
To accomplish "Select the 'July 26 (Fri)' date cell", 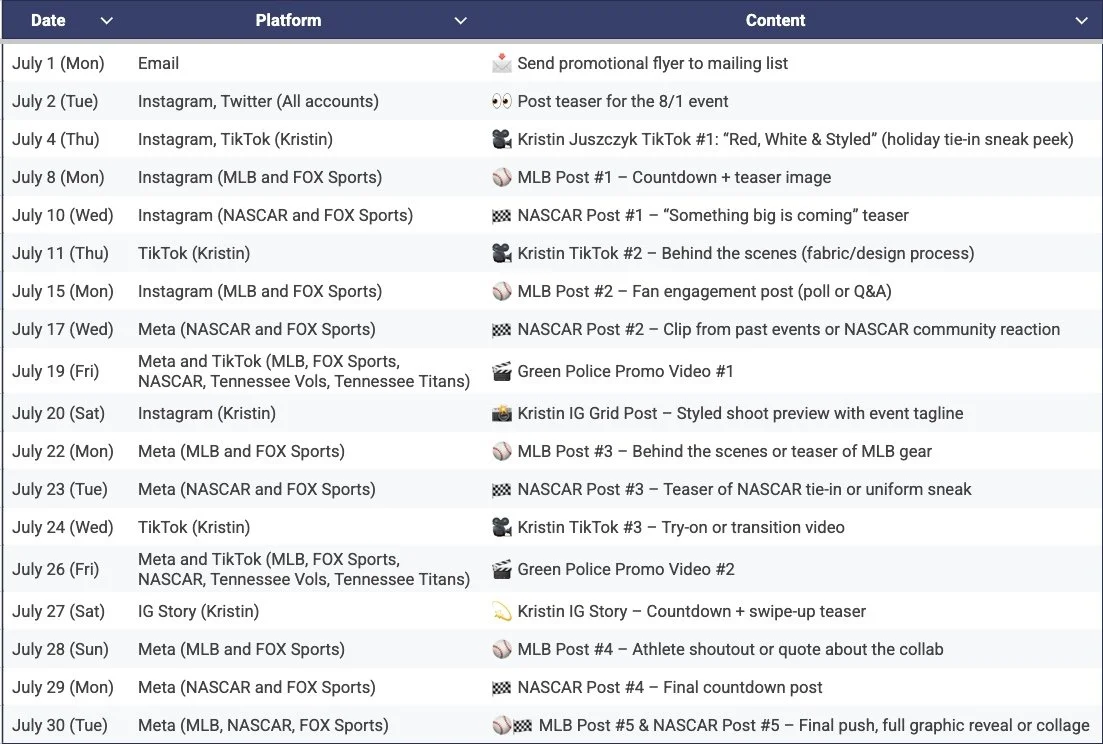I will click(x=56, y=570).
